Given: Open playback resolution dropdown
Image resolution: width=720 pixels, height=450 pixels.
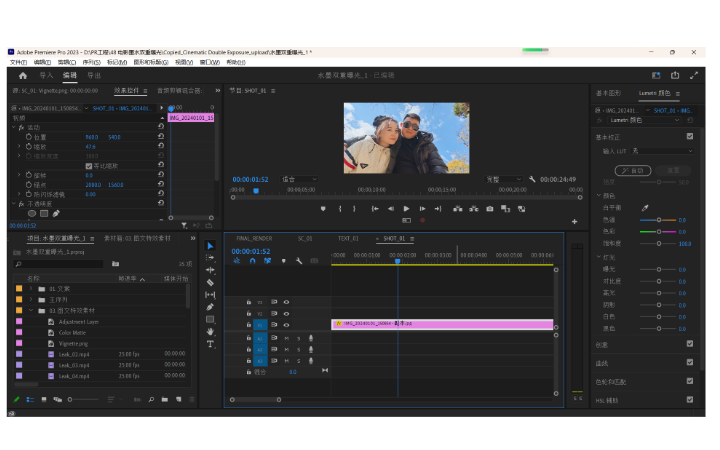Looking at the screenshot, I should [504, 179].
